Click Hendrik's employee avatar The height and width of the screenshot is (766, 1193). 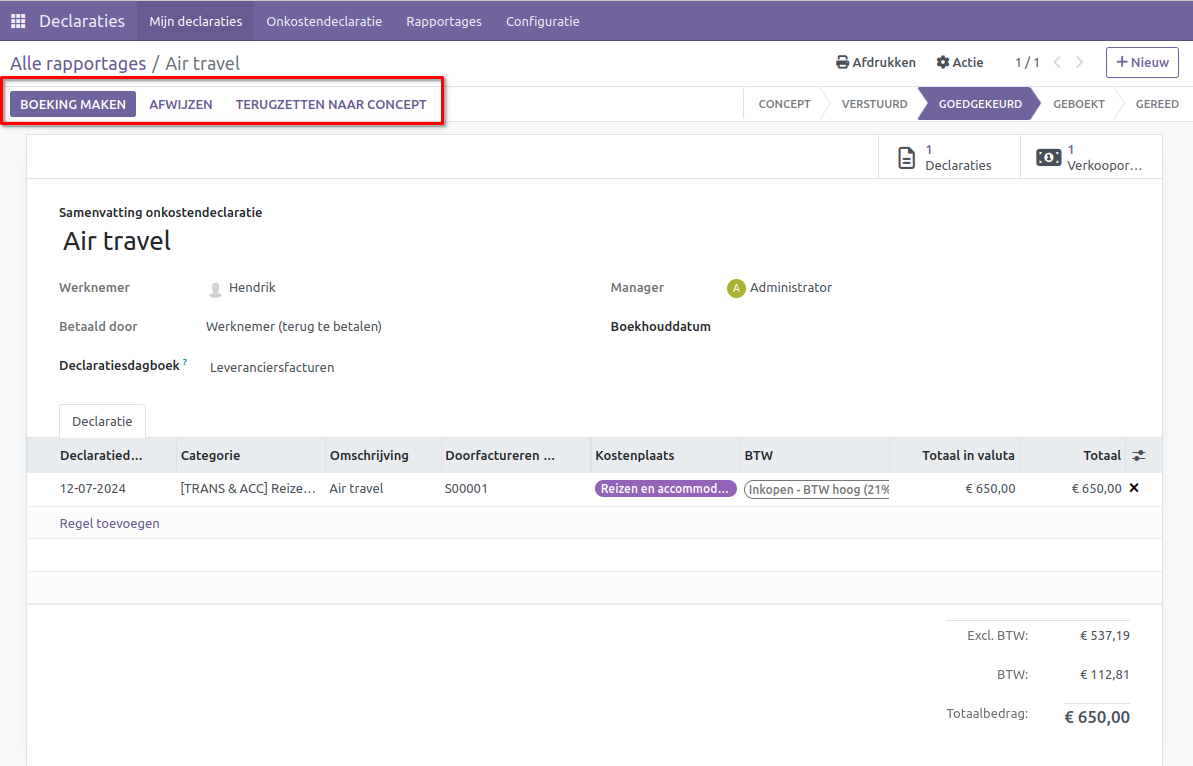point(215,289)
